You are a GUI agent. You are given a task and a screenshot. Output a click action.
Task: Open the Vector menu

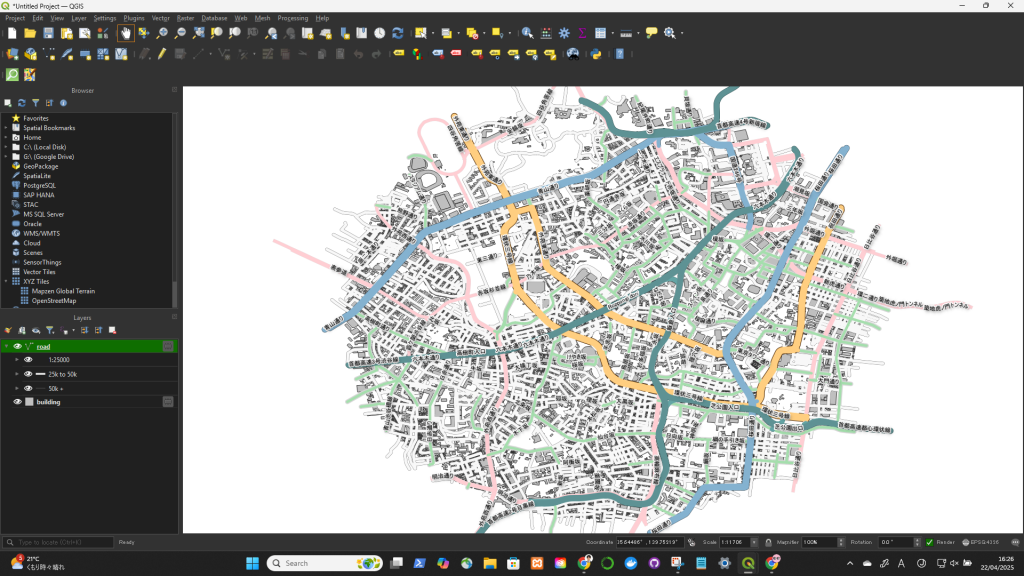point(160,18)
